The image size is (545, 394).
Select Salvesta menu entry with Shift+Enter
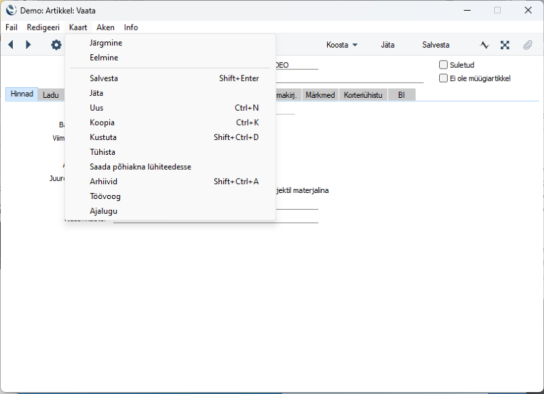[170, 79]
